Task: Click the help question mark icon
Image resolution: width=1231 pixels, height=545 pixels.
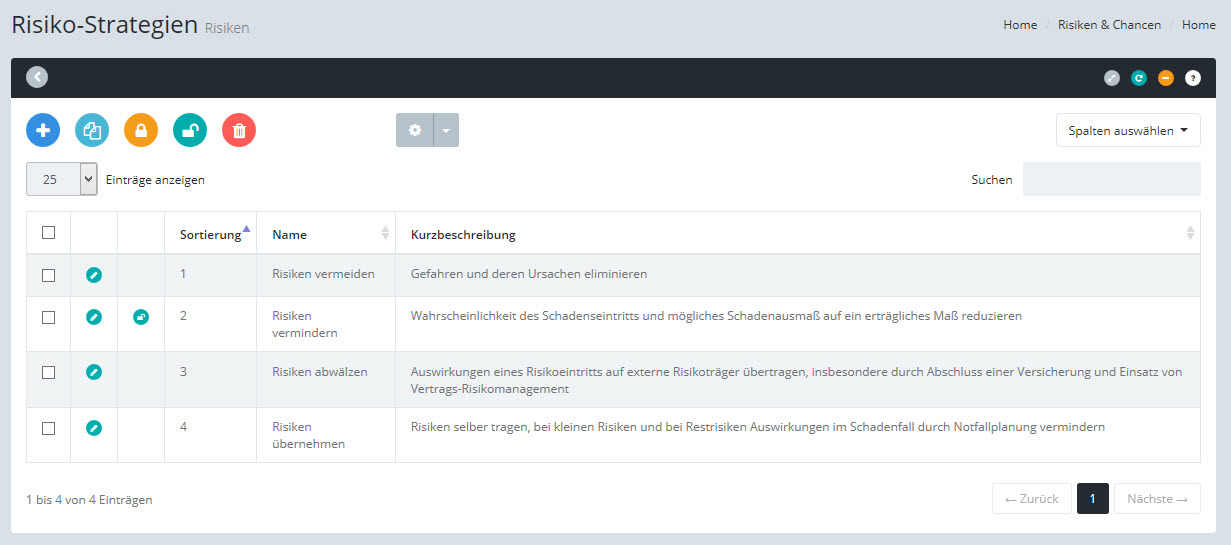Action: [1193, 78]
